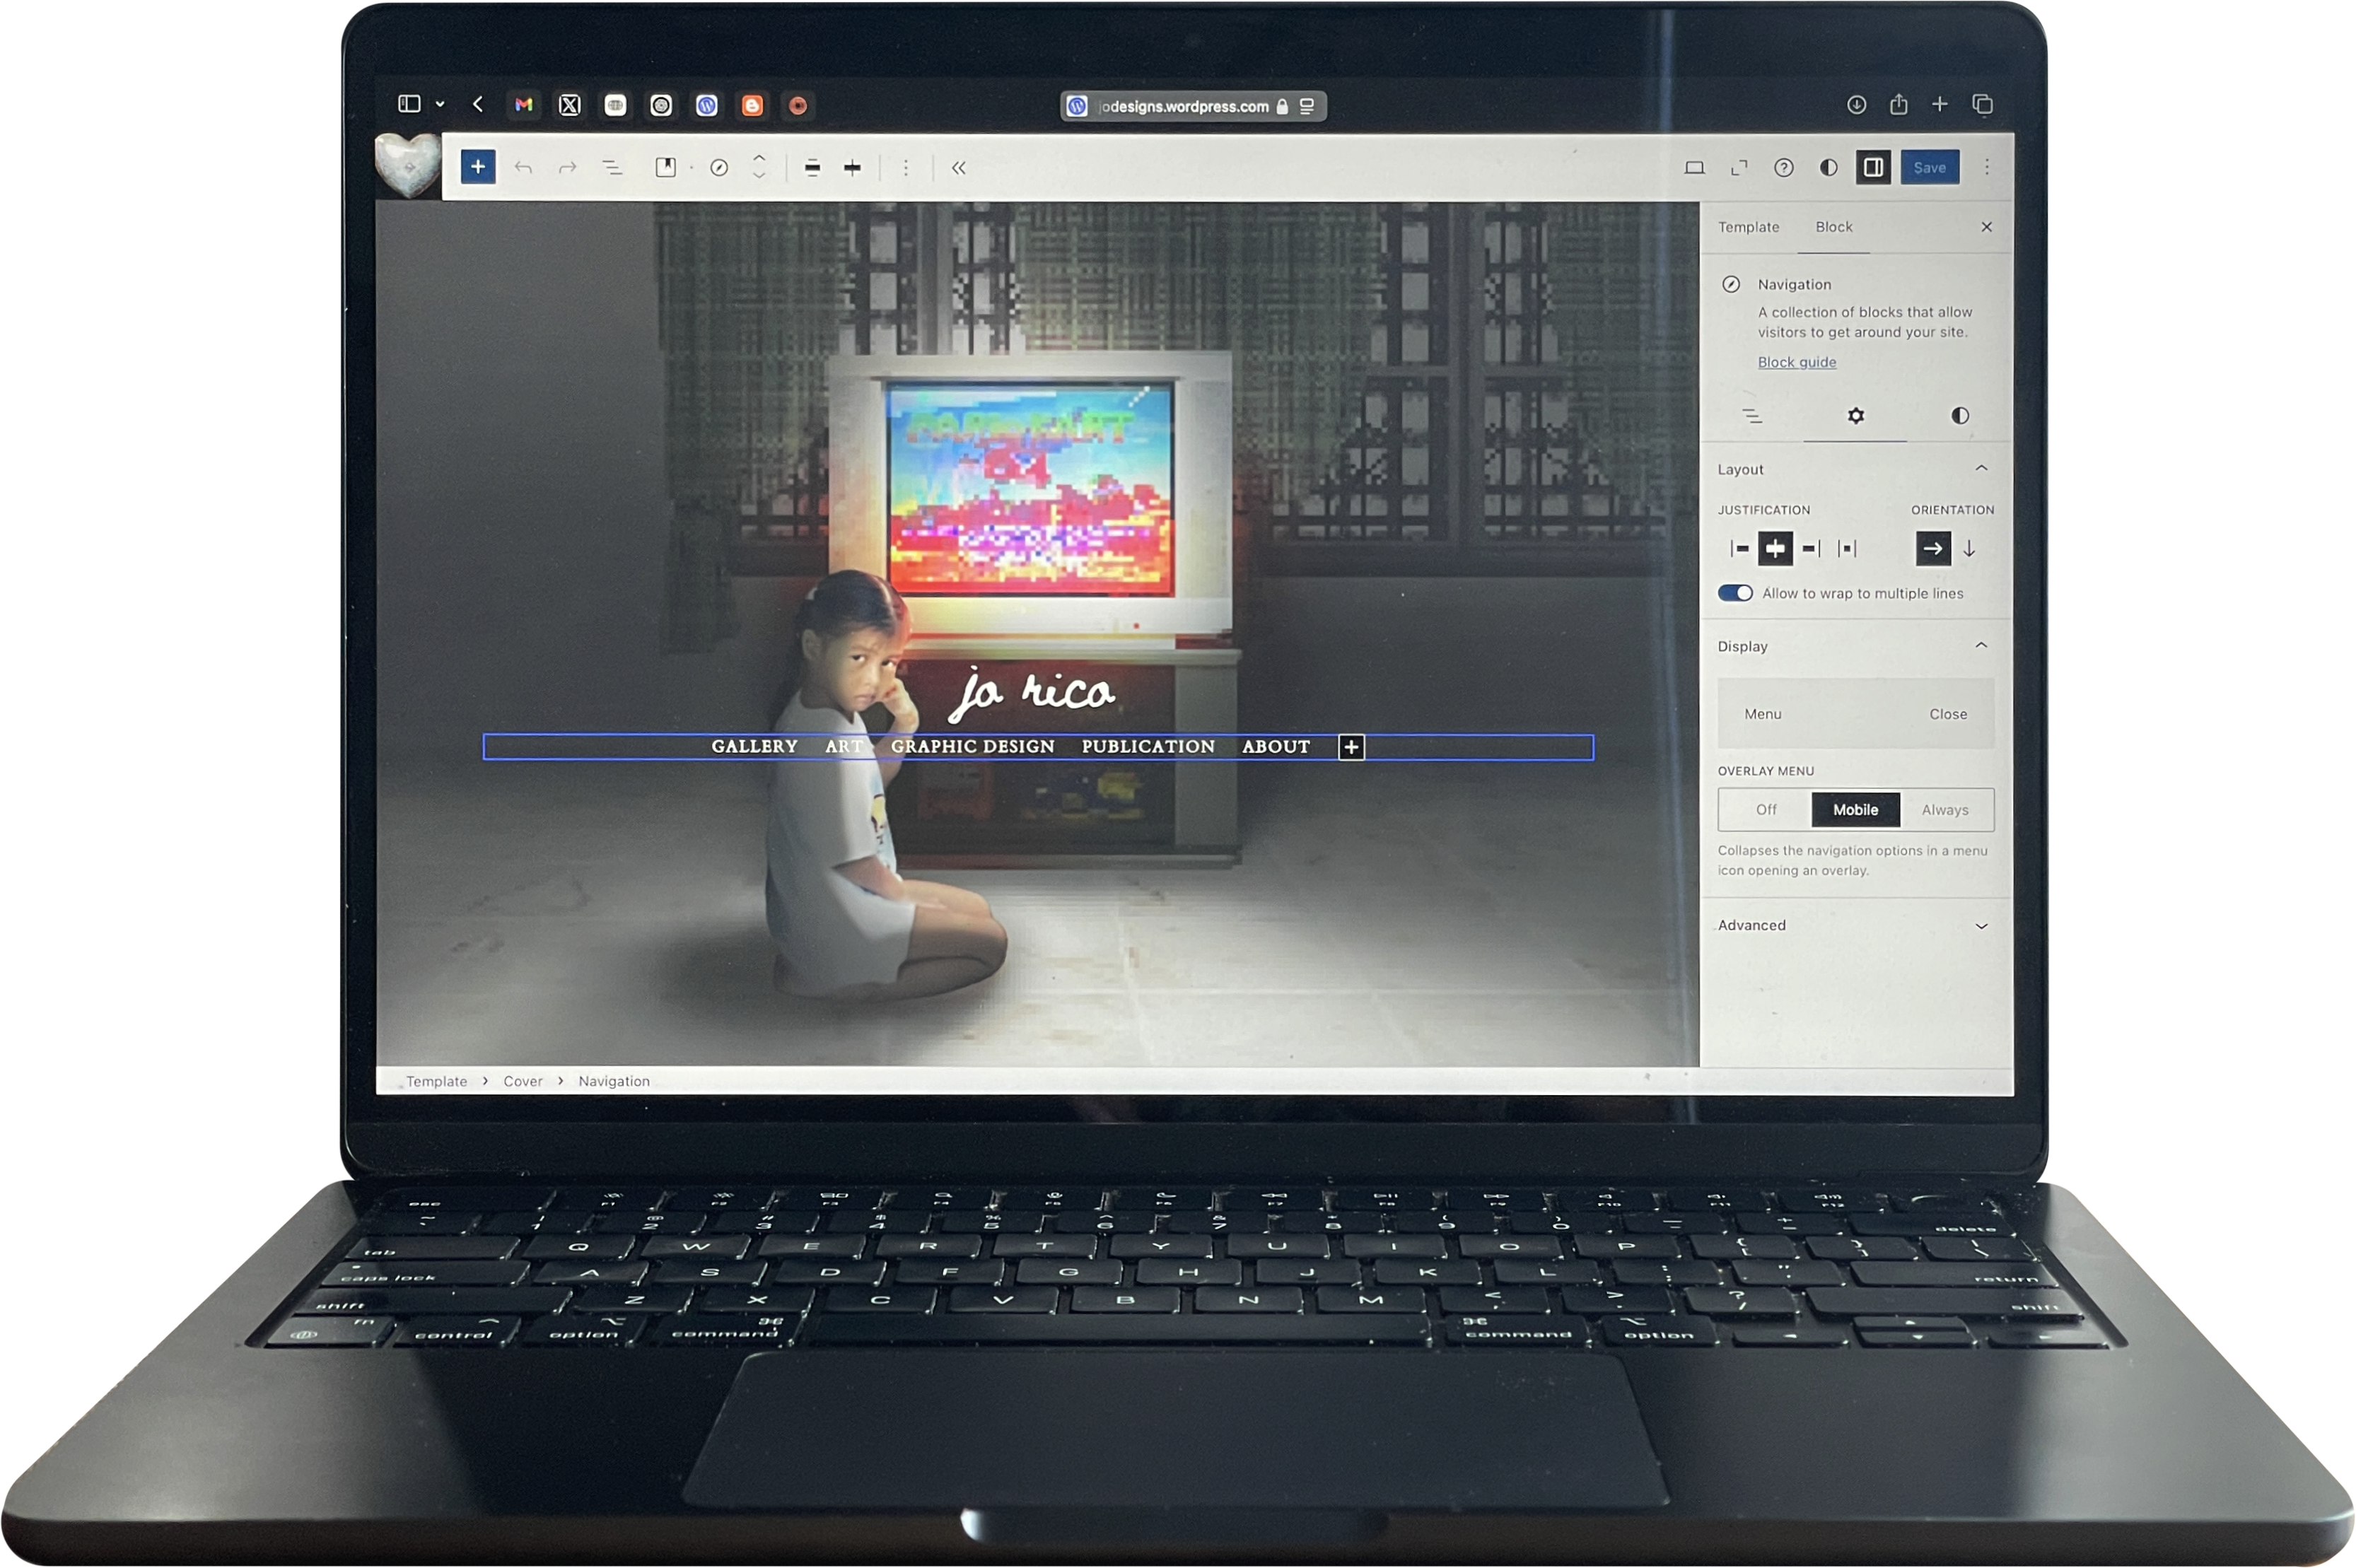Select the PUBLICATION navigation link

pyautogui.click(x=1148, y=747)
